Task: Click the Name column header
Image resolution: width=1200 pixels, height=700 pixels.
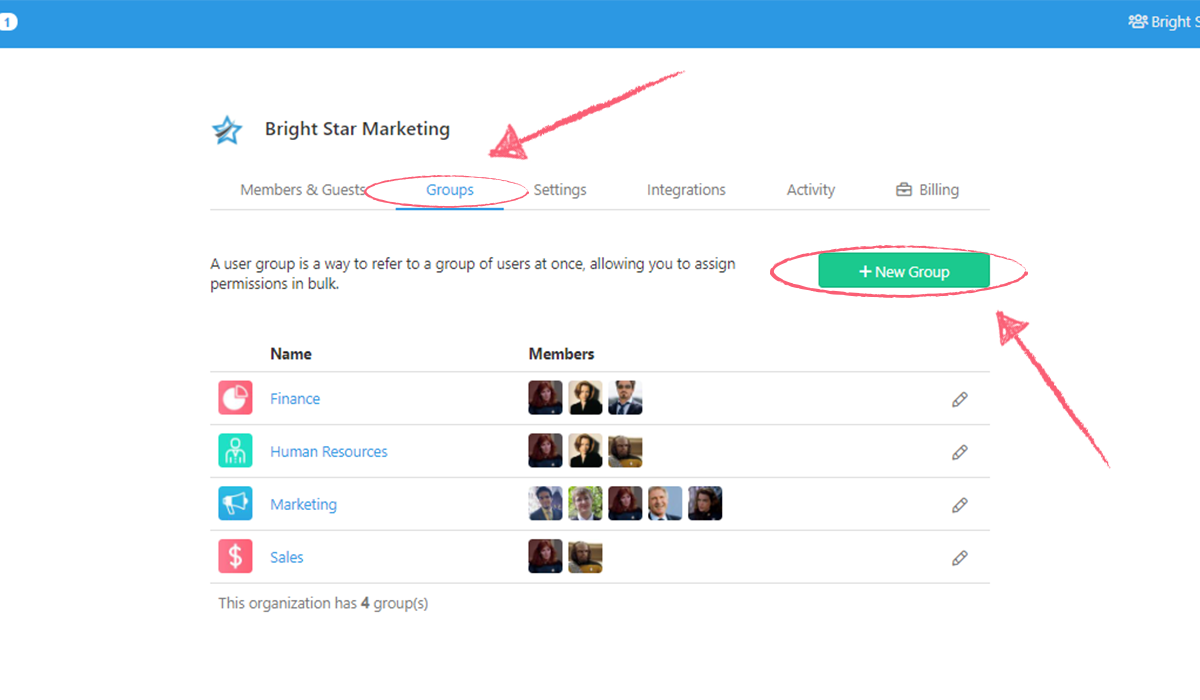Action: tap(291, 354)
